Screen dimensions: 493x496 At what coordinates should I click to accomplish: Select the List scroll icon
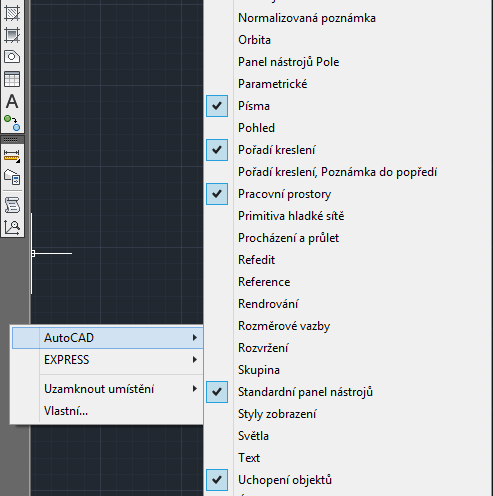point(12,205)
